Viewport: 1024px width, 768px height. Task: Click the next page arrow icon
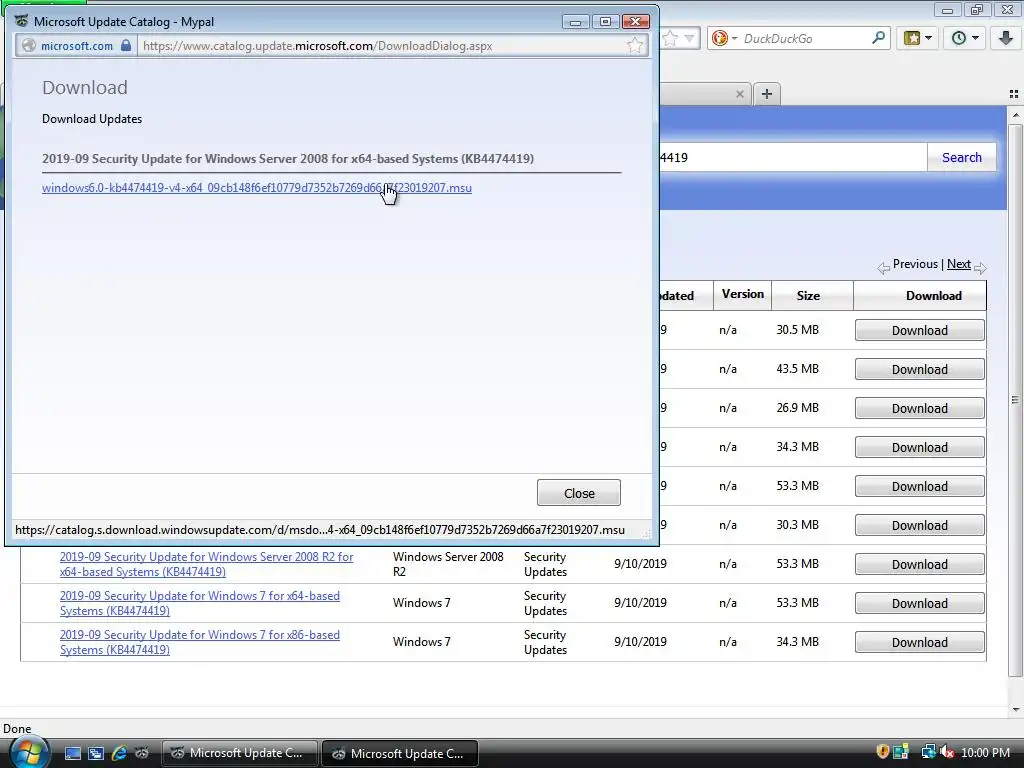point(980,267)
